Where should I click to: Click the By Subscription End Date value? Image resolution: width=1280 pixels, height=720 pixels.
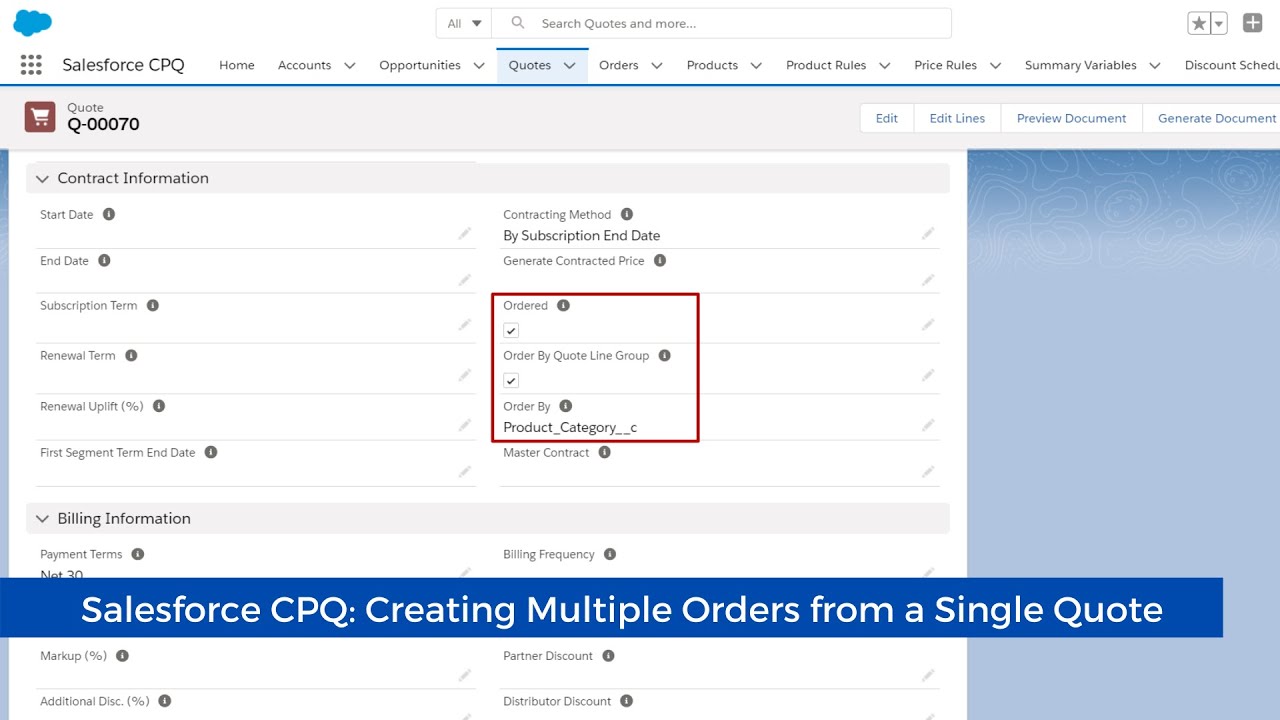tap(581, 235)
